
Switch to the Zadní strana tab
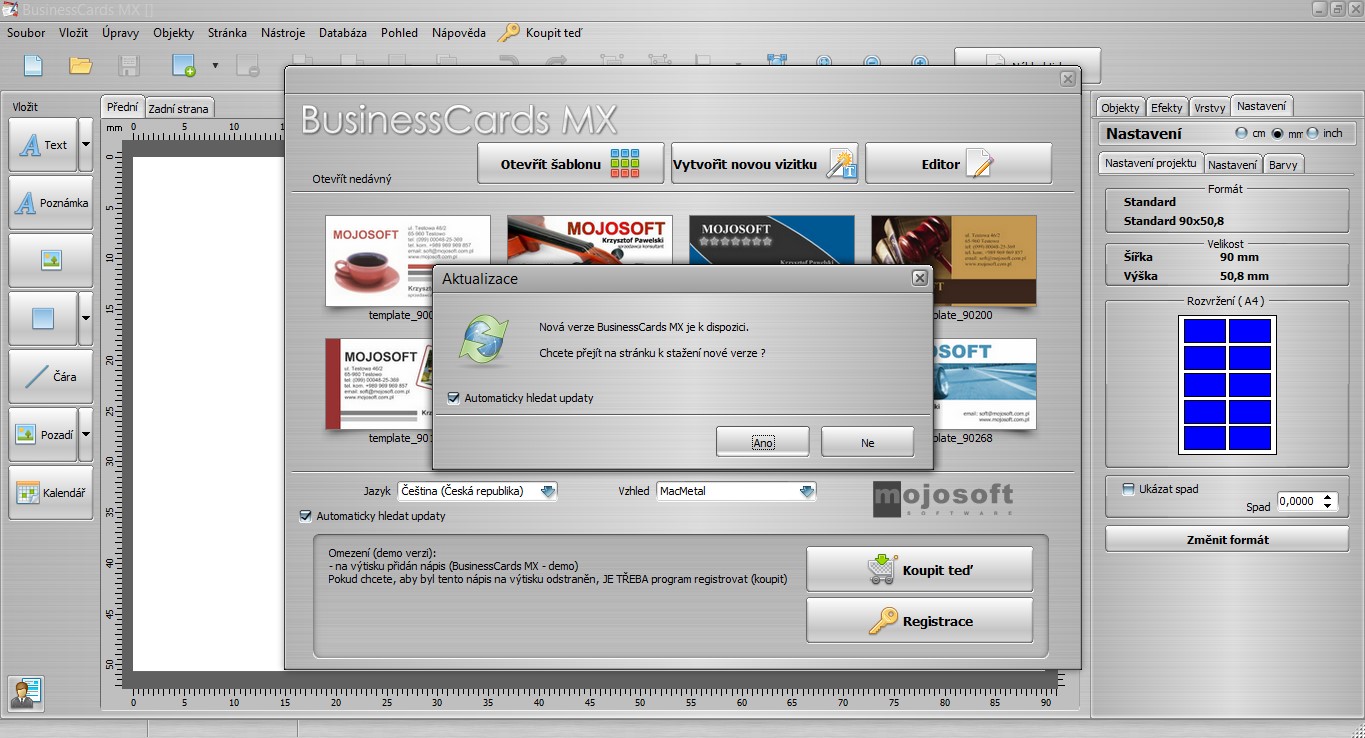point(179,108)
